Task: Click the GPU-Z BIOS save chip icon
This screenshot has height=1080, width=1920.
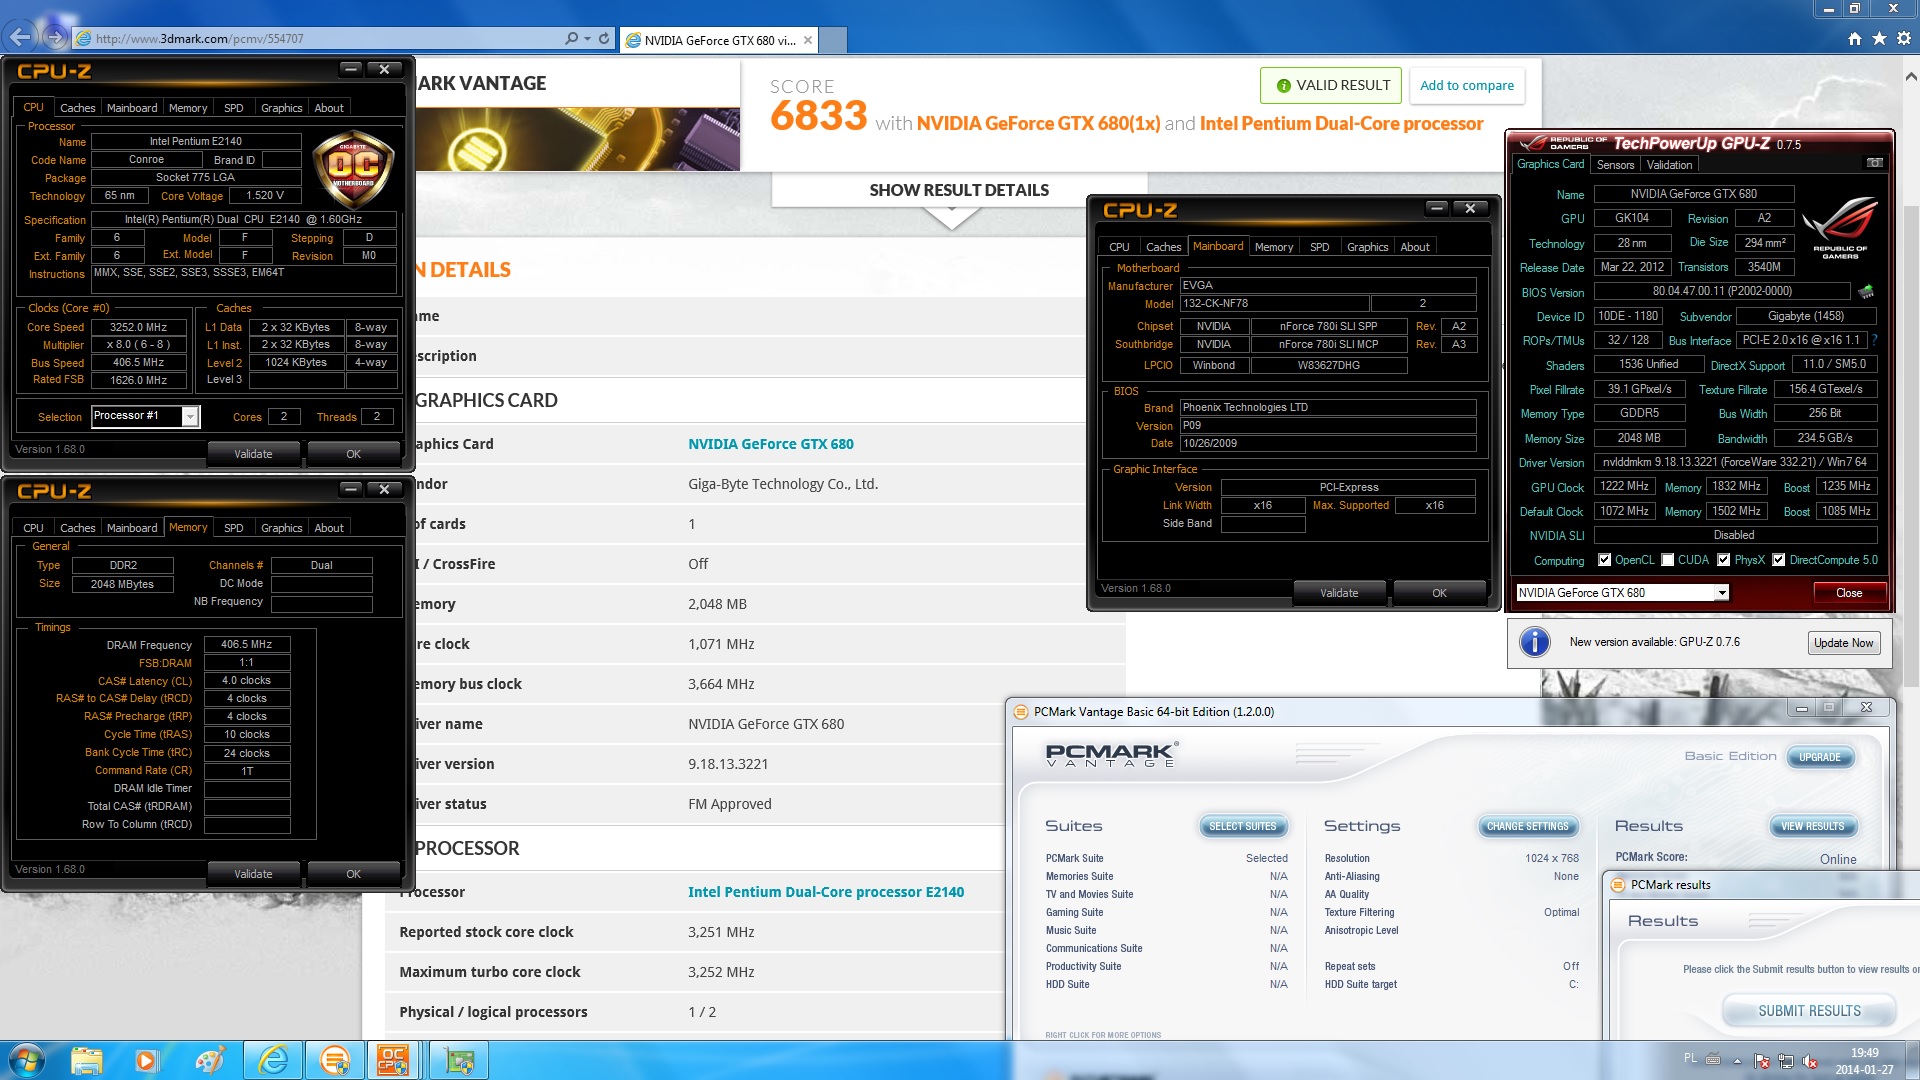Action: pos(1866,292)
